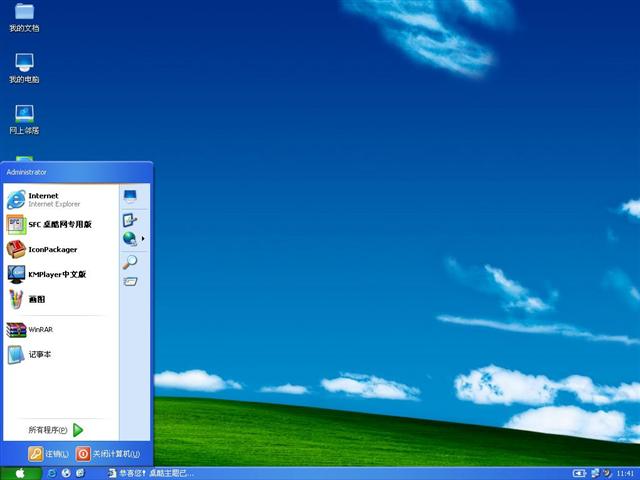Click the 关闭计算机 shut down button
This screenshot has width=640, height=480.
108,453
